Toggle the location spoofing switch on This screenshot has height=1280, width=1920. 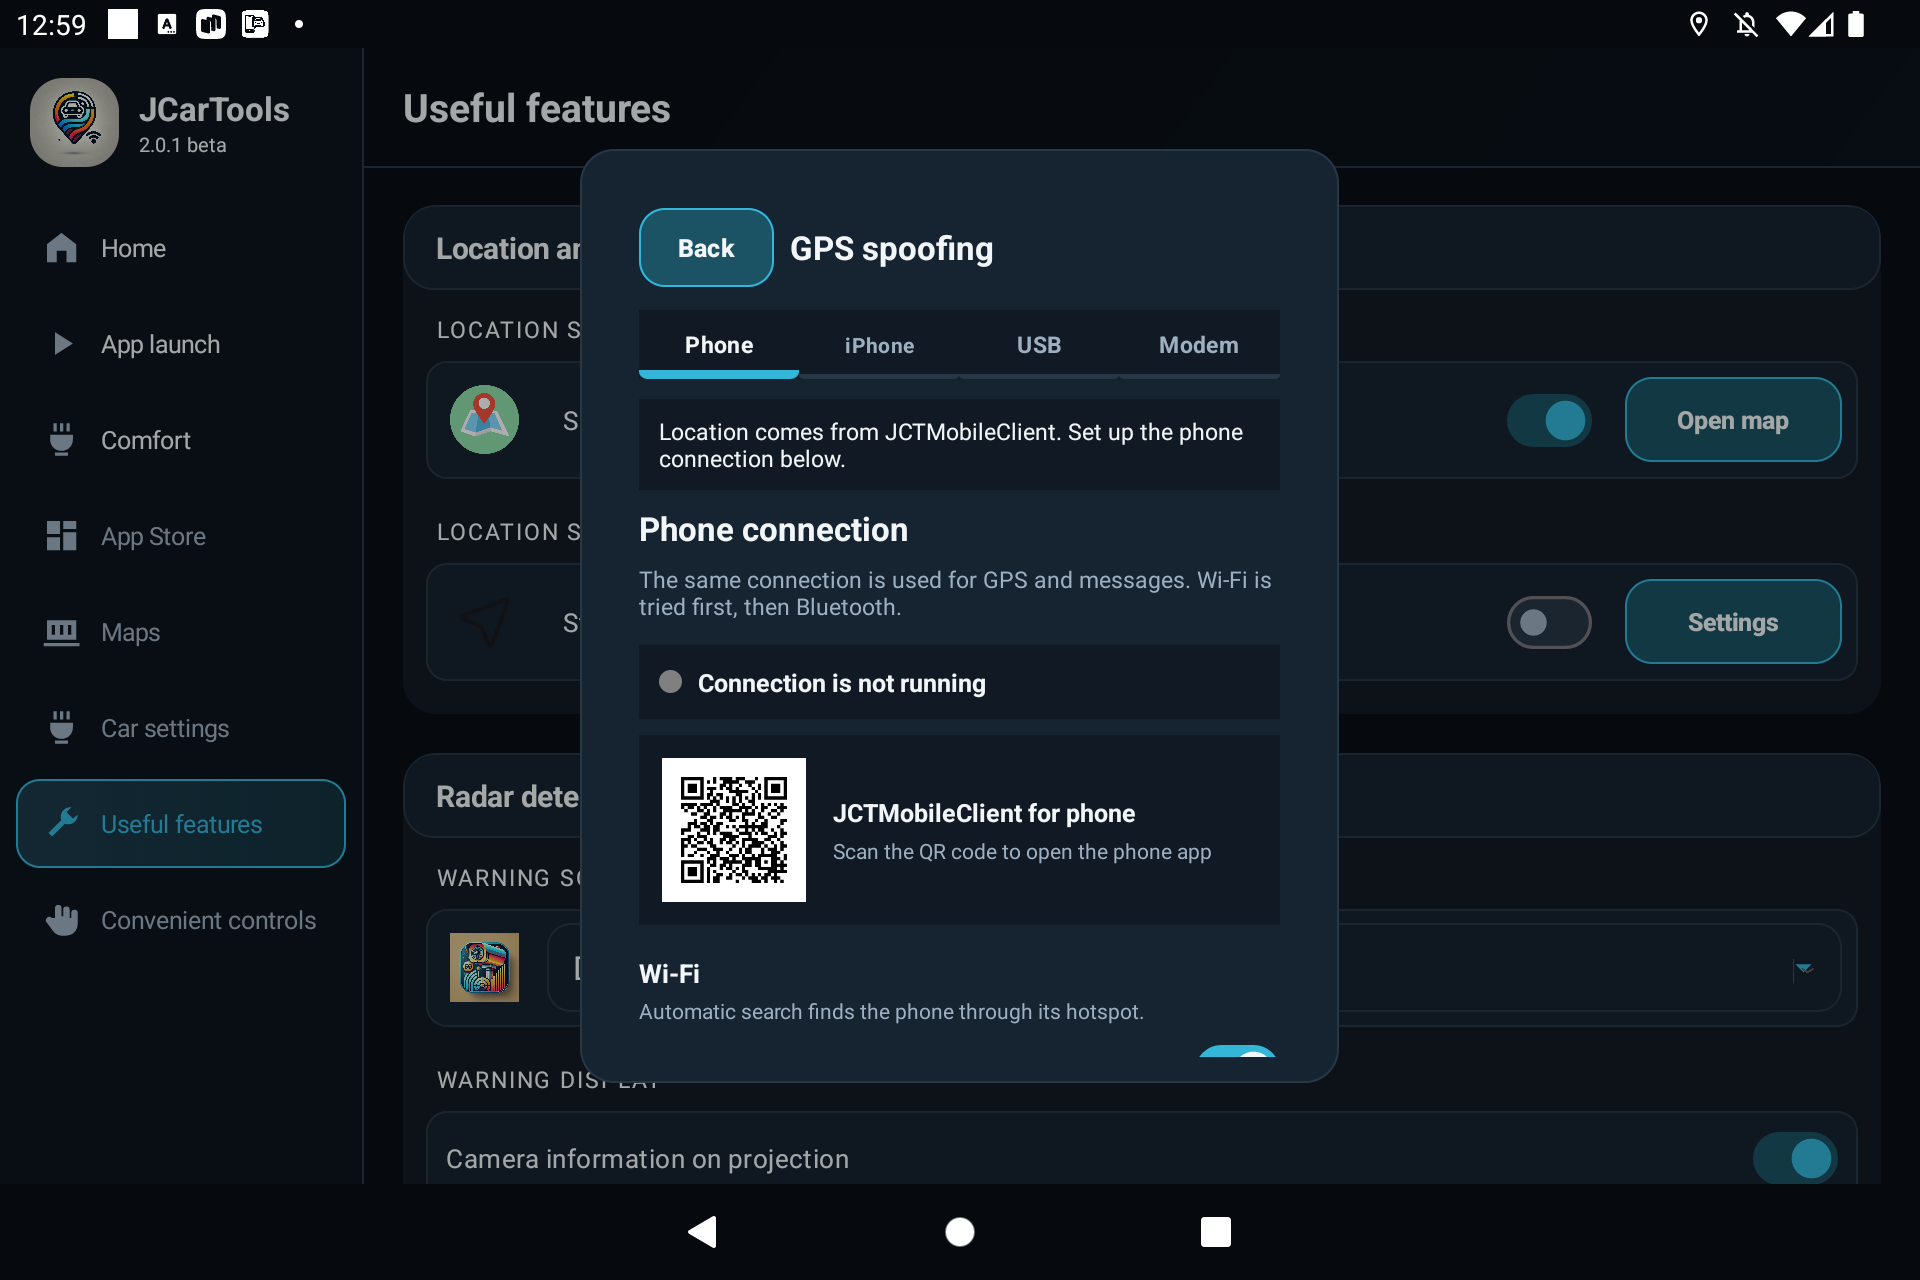[x=1549, y=420]
